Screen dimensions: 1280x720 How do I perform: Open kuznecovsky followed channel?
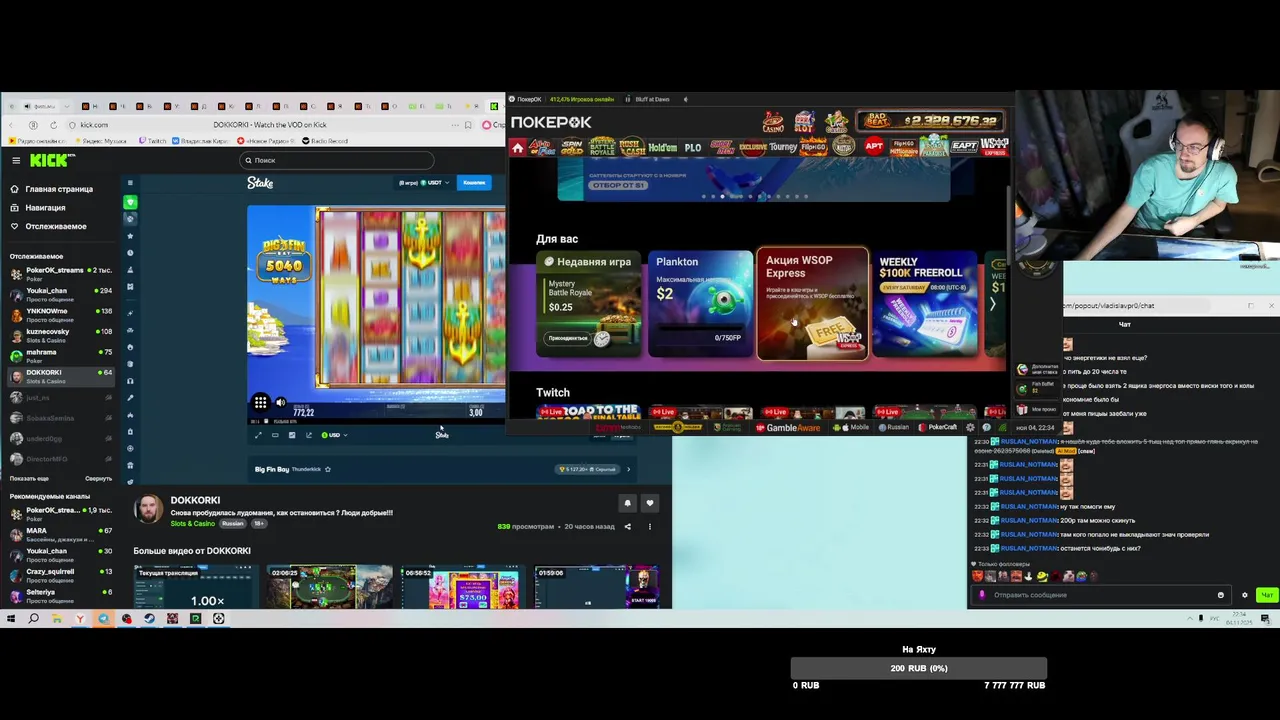click(x=62, y=334)
